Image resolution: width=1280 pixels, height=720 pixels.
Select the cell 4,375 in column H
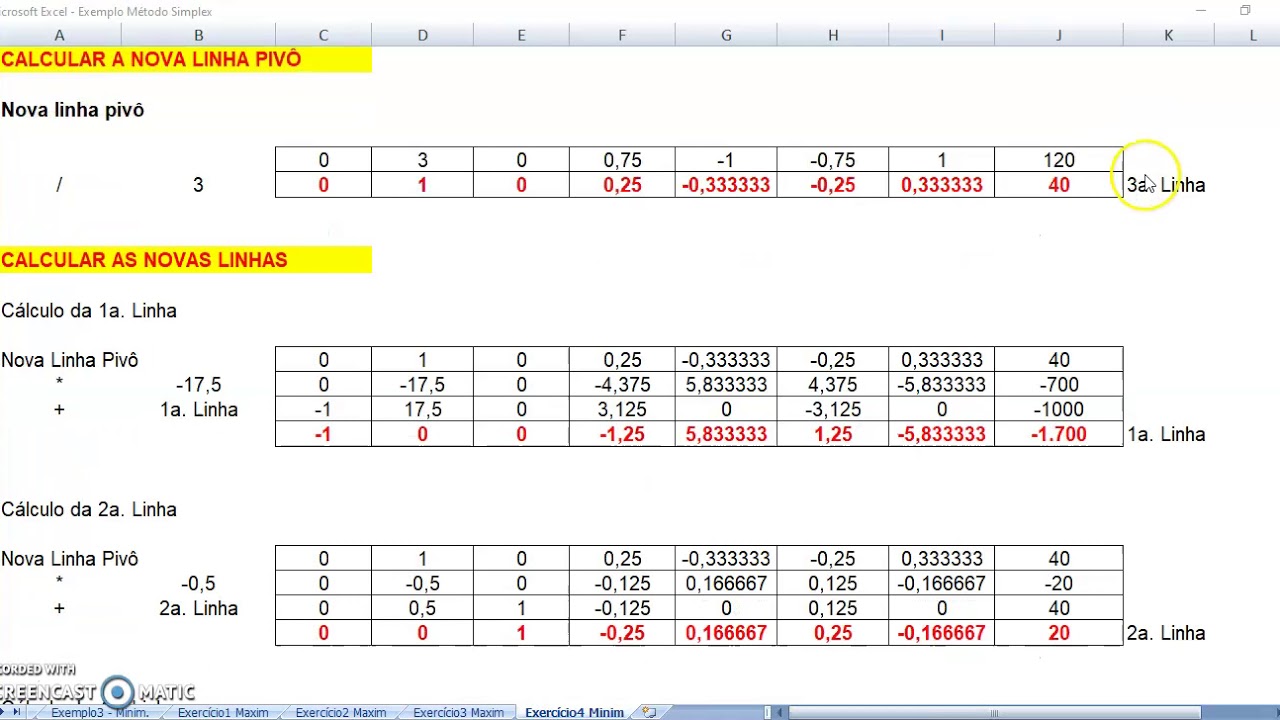tap(833, 385)
